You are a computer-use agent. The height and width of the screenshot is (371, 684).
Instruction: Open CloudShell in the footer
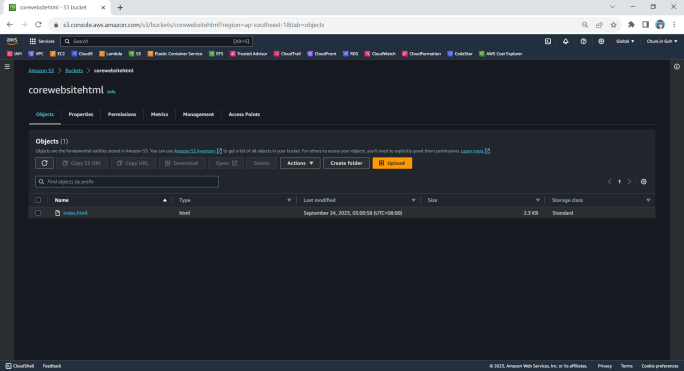(20, 366)
